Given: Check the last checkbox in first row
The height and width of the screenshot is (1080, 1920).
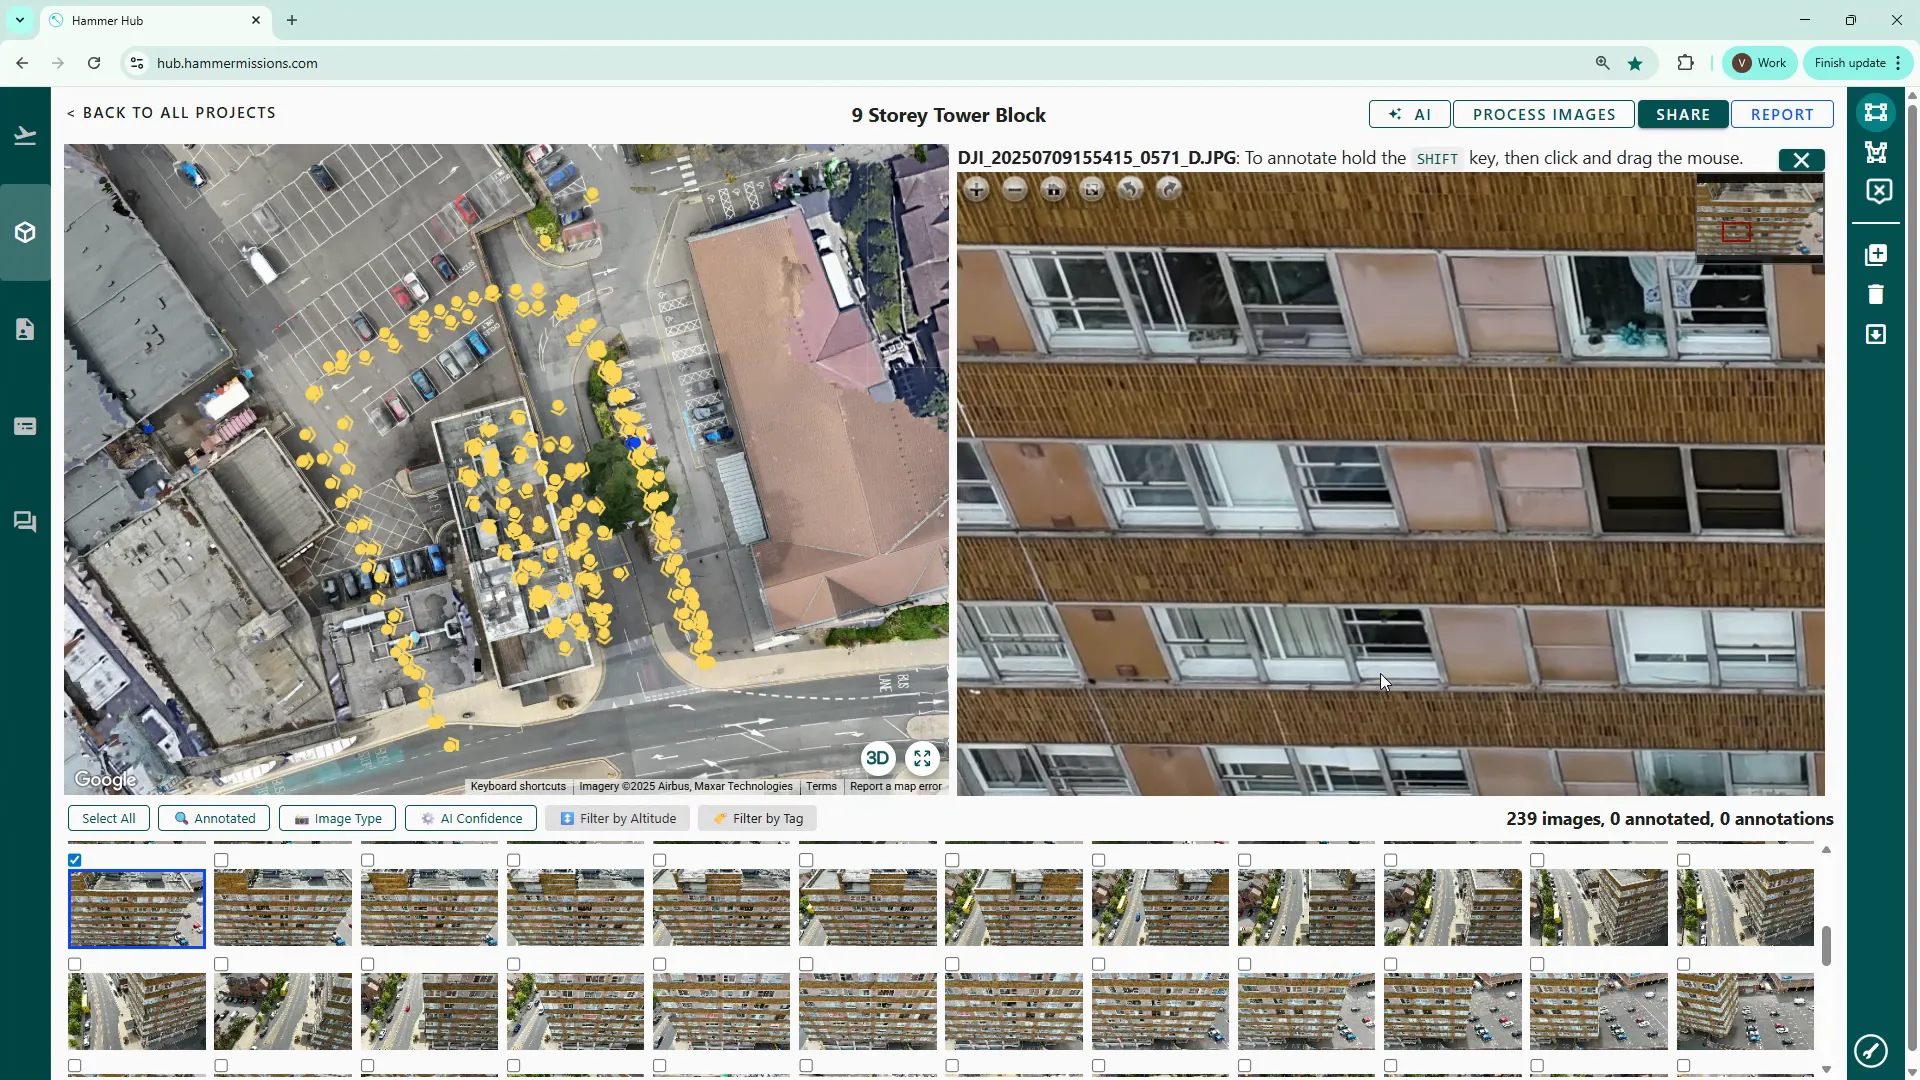Looking at the screenshot, I should (x=1684, y=860).
